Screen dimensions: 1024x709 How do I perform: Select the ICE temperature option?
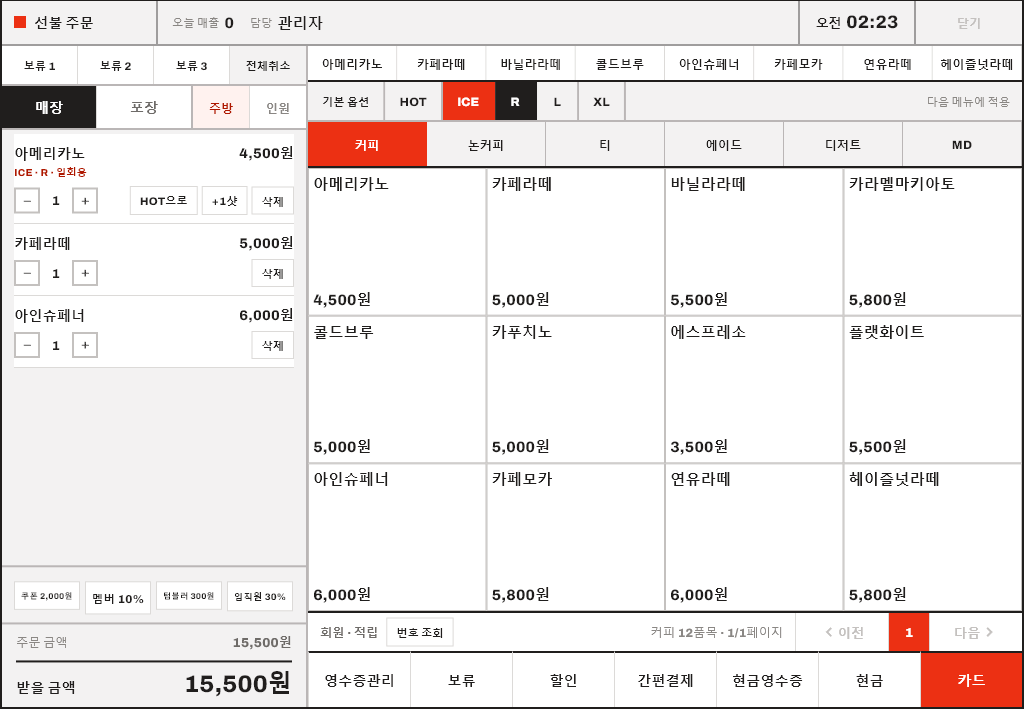[468, 101]
